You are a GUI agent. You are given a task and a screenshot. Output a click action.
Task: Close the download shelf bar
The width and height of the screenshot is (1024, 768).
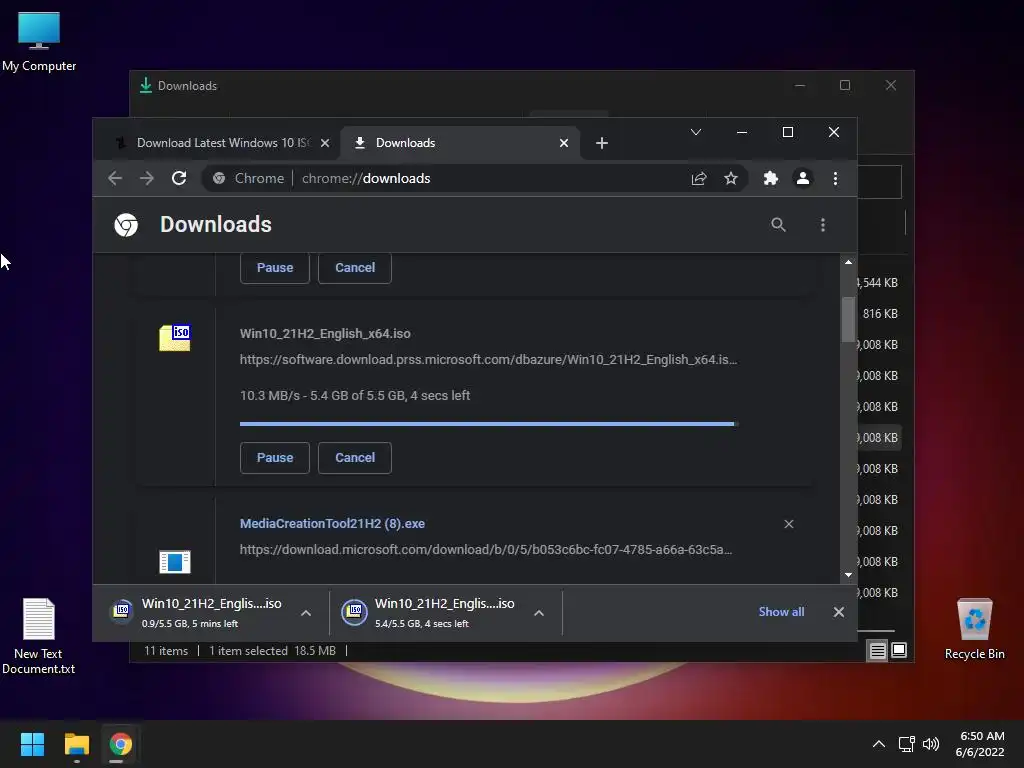click(839, 612)
